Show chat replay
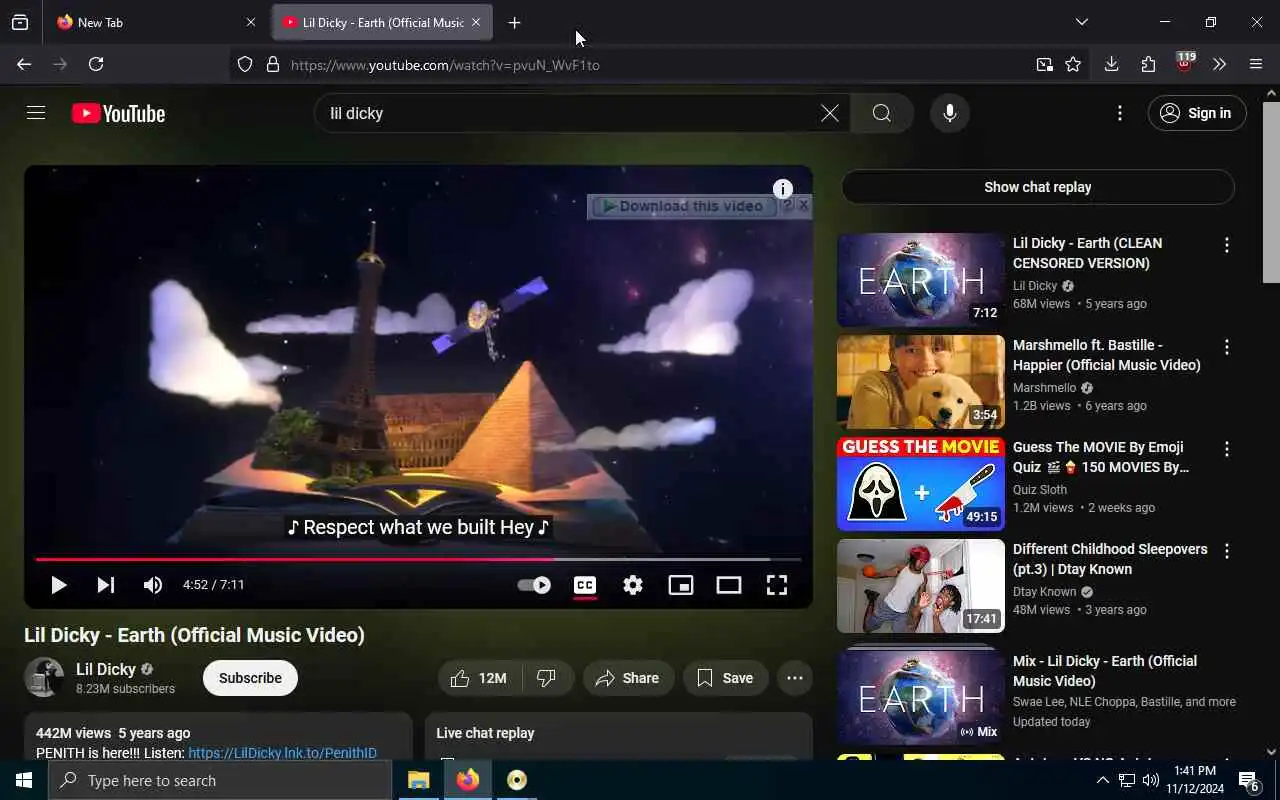 pos(1038,187)
